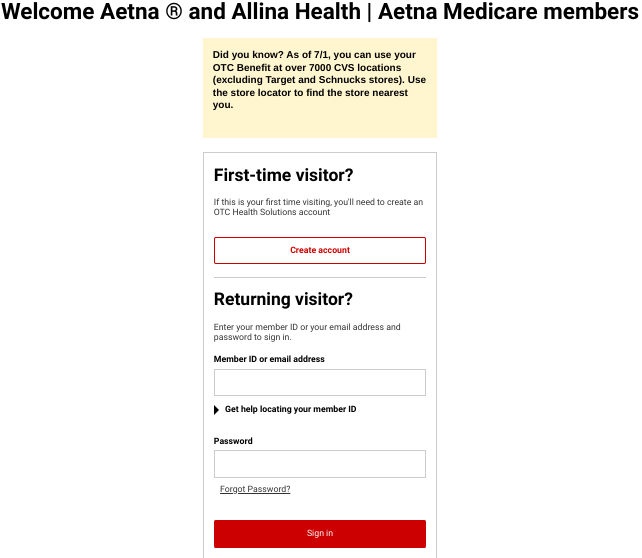The height and width of the screenshot is (558, 642).
Task: Click the Create account button
Action: [x=320, y=250]
